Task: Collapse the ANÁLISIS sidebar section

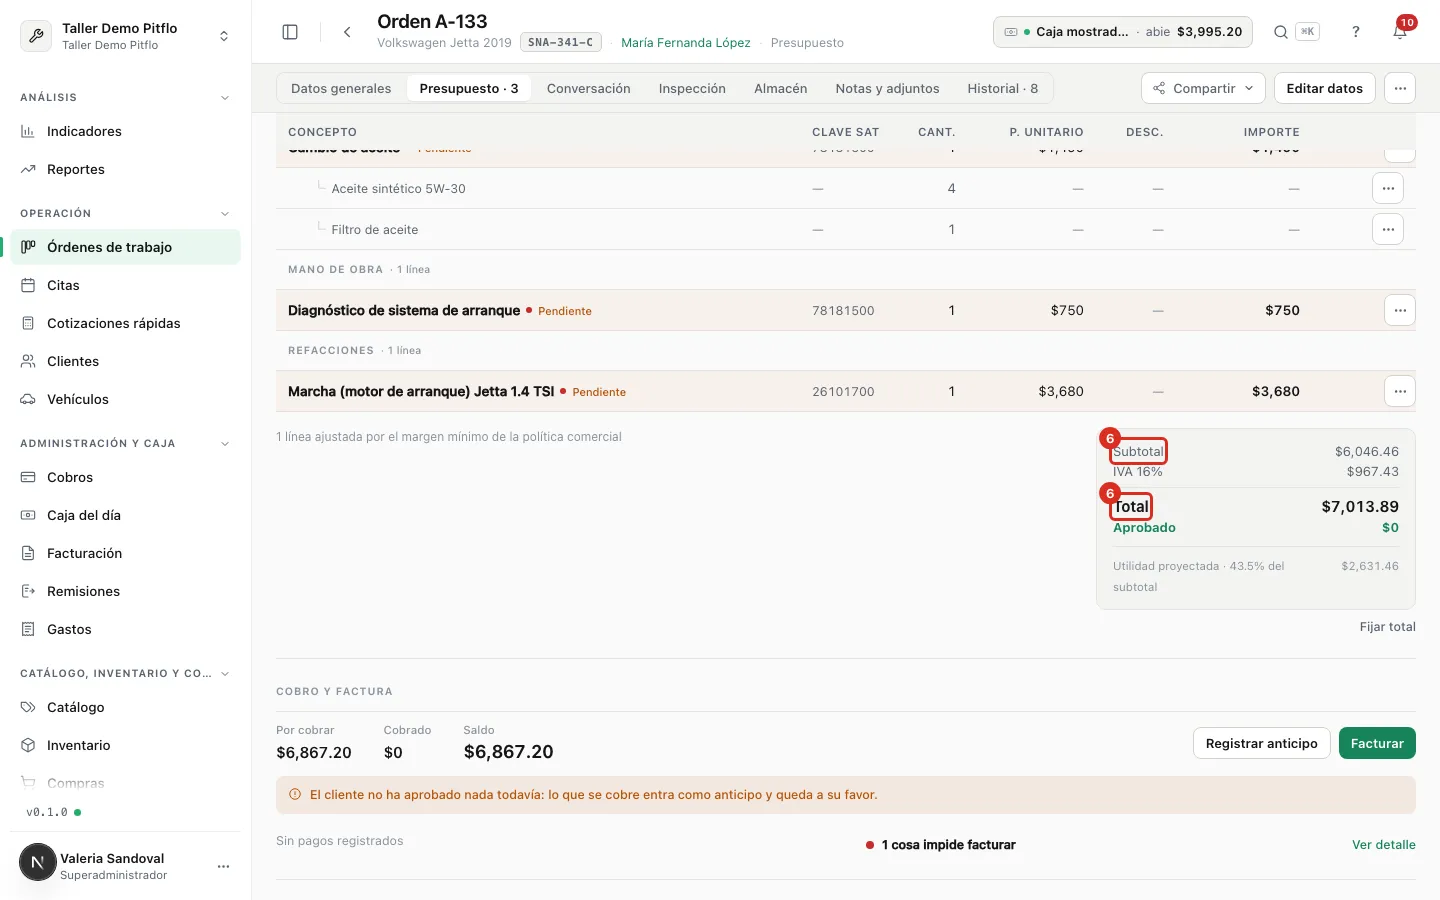Action: 225,98
